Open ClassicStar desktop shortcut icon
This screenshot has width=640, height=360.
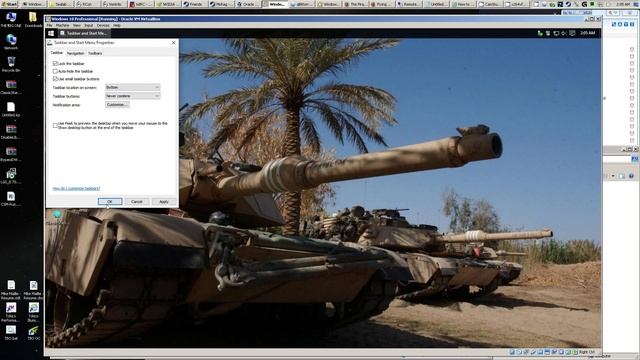click(x=11, y=87)
